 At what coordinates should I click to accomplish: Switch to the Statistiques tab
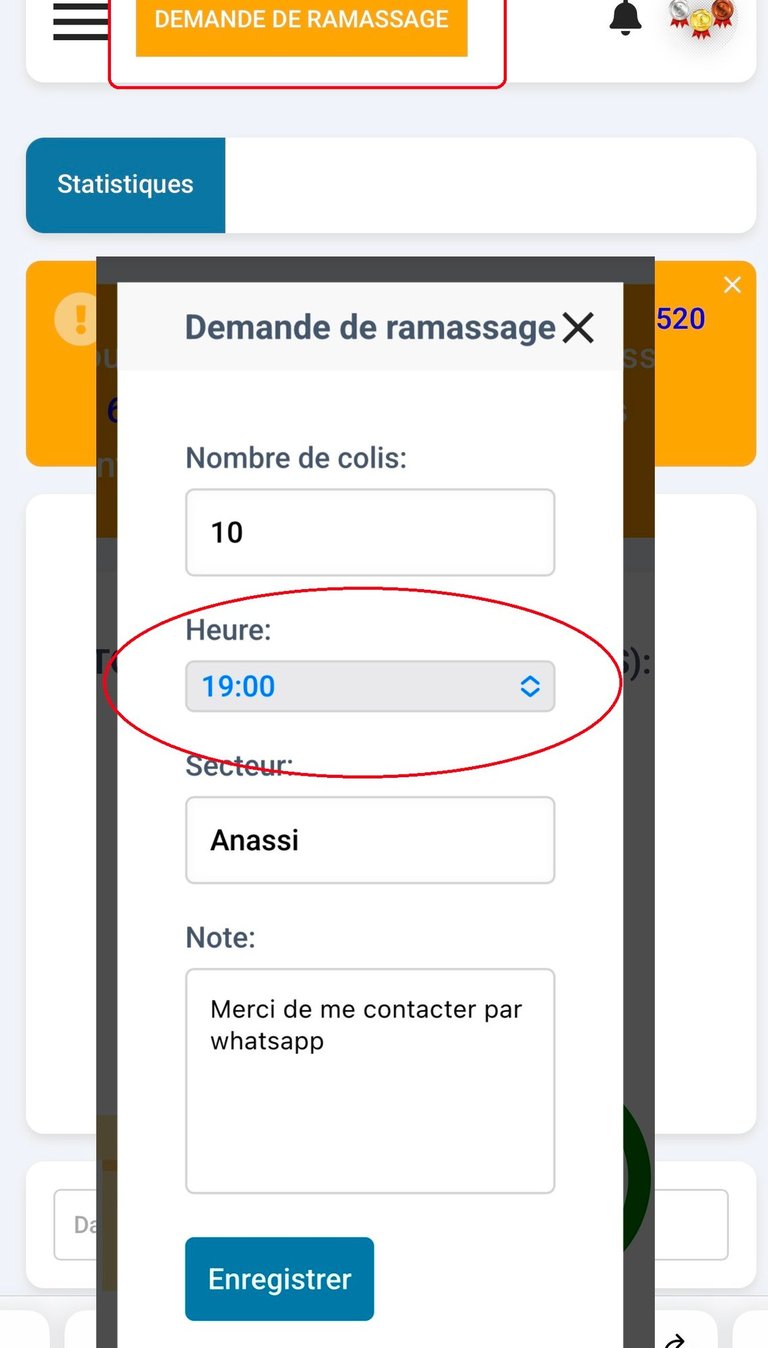[x=125, y=185]
